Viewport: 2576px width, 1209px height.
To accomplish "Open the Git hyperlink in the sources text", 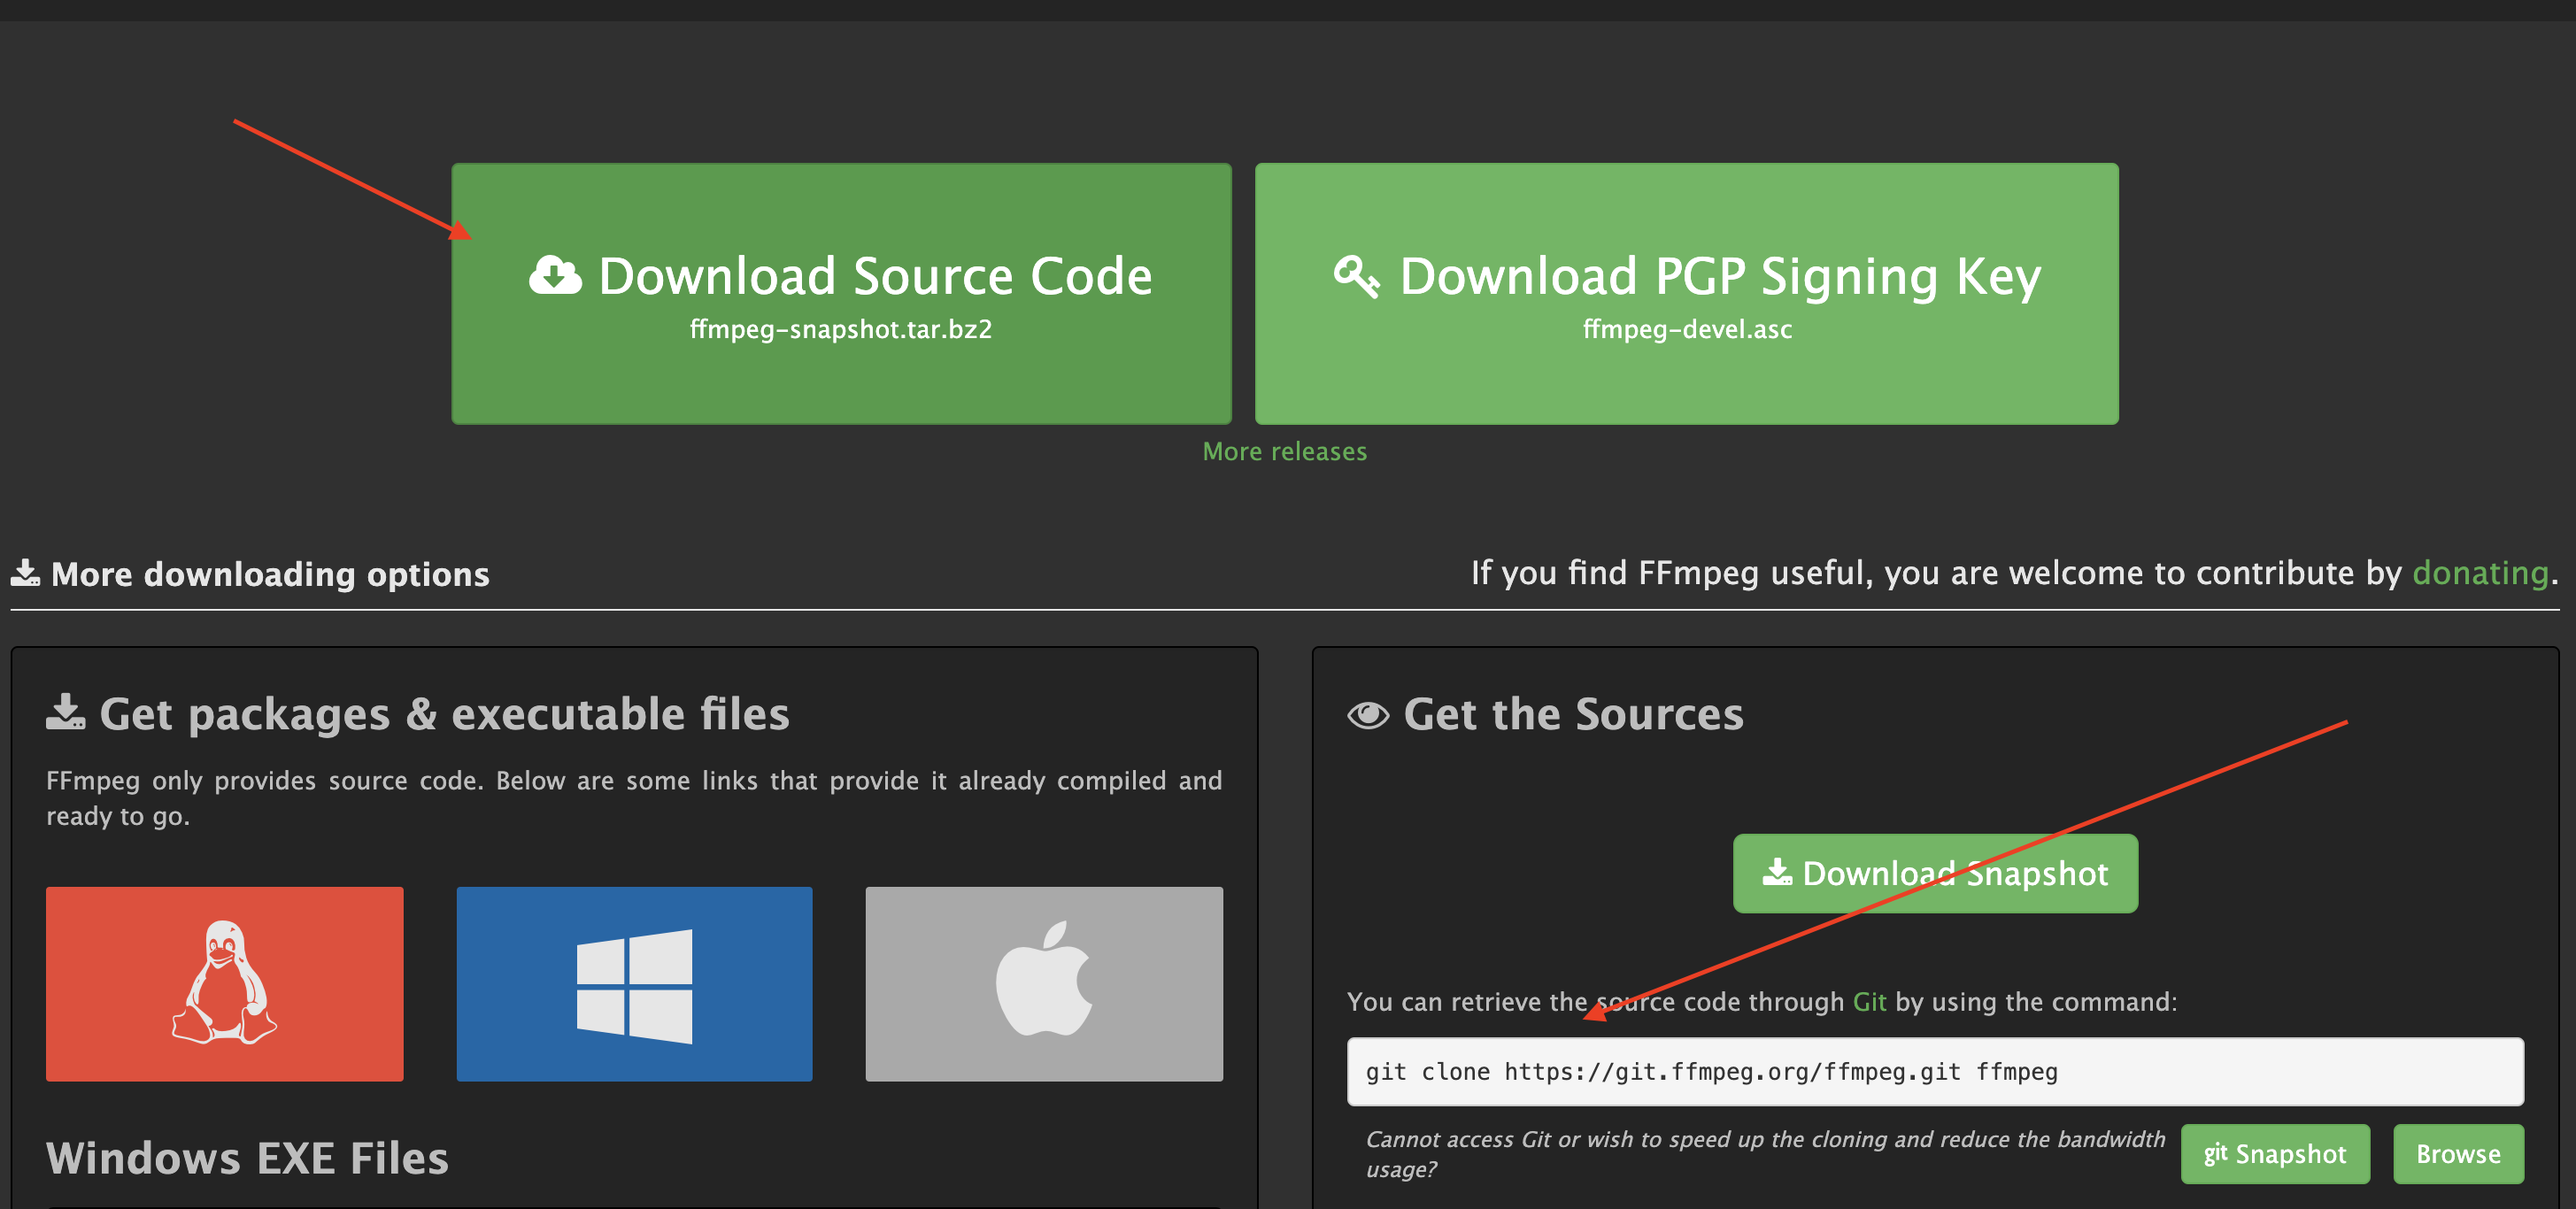I will pyautogui.click(x=1869, y=1002).
